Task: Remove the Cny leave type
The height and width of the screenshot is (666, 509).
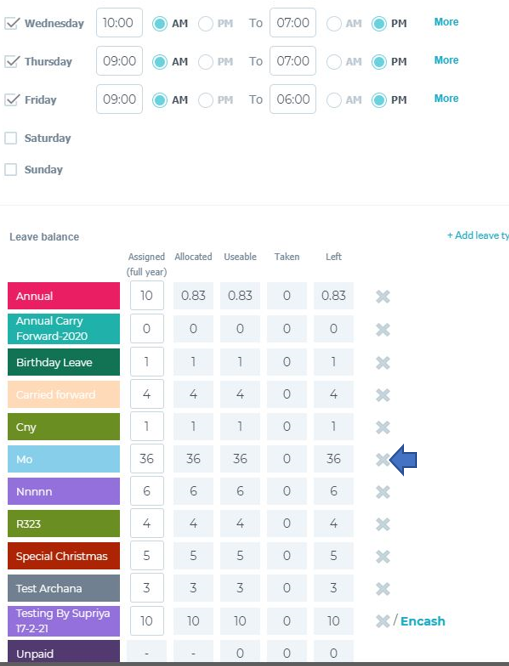Action: tap(383, 427)
